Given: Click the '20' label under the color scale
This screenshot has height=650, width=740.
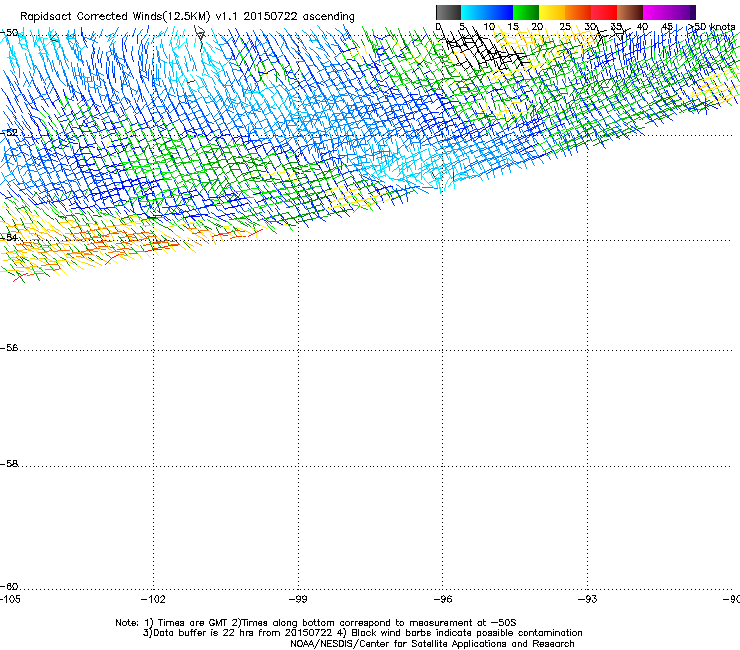Looking at the screenshot, I should coord(537,27).
